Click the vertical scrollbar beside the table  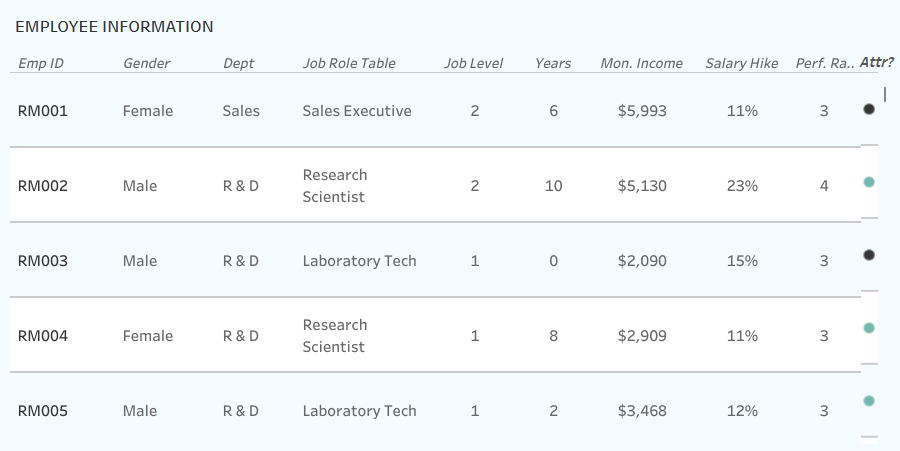885,96
